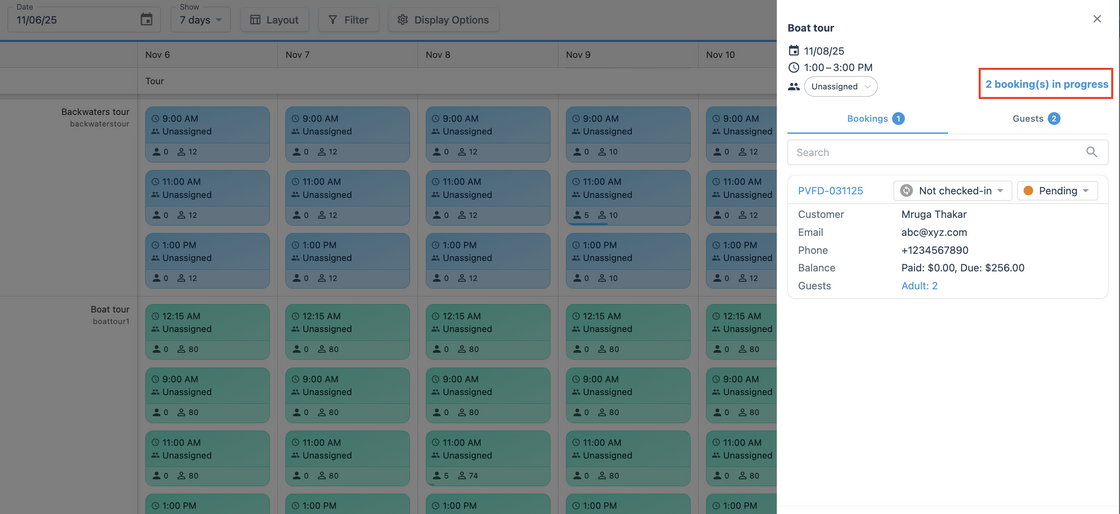
Task: Click the Display Options gear icon
Action: (x=403, y=20)
